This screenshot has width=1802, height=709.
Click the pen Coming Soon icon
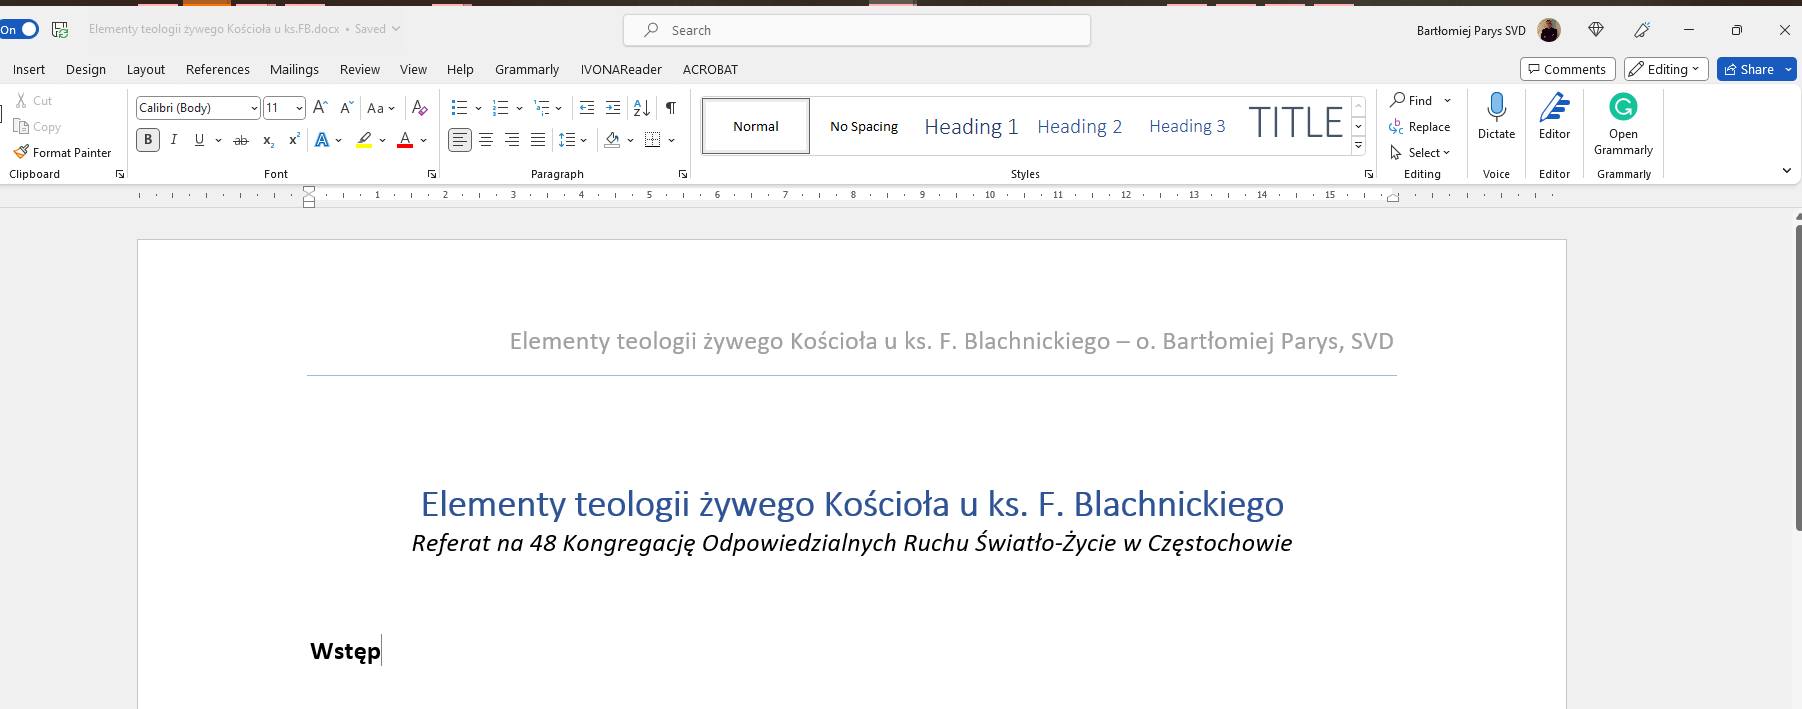1642,30
